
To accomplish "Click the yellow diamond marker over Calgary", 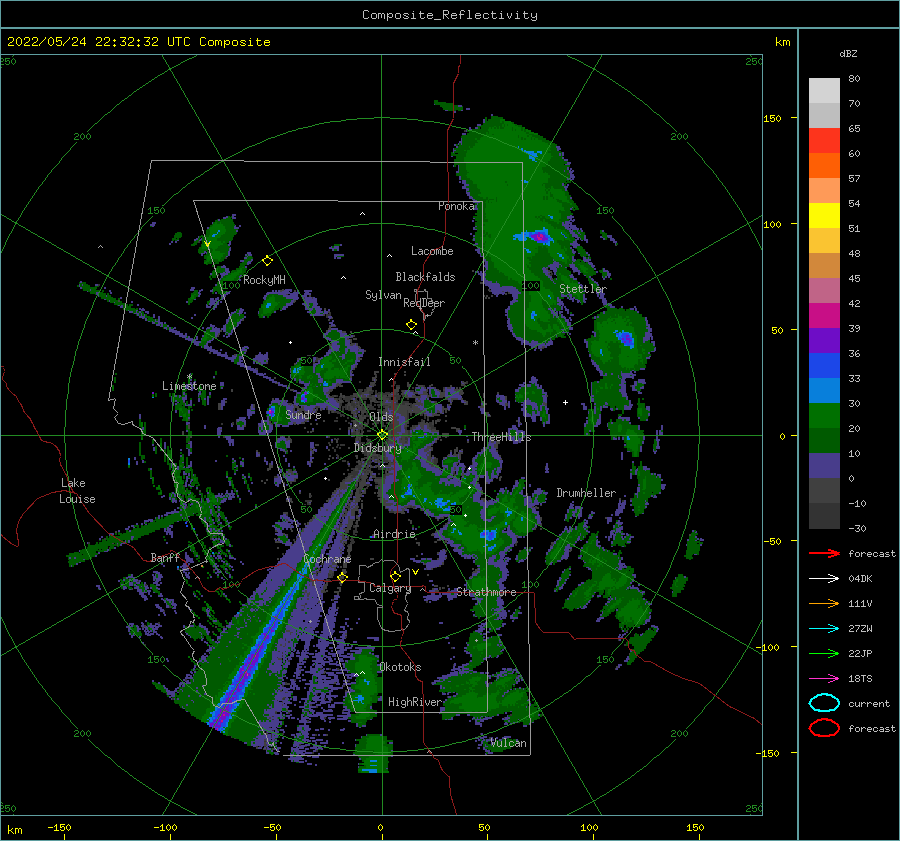I will (395, 576).
